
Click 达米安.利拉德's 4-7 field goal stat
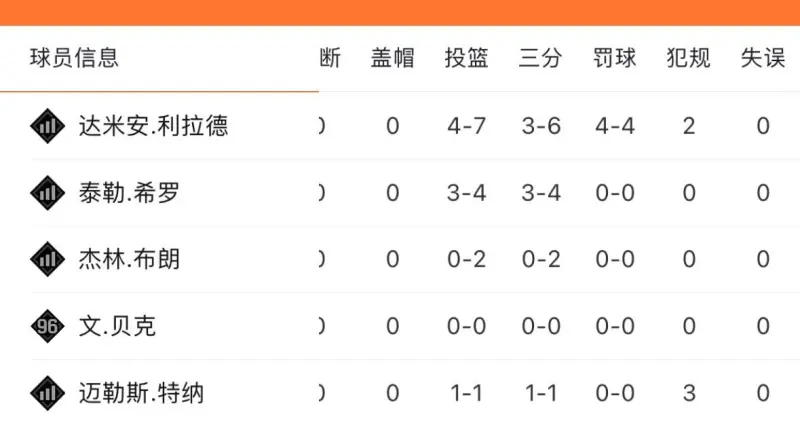(x=466, y=126)
